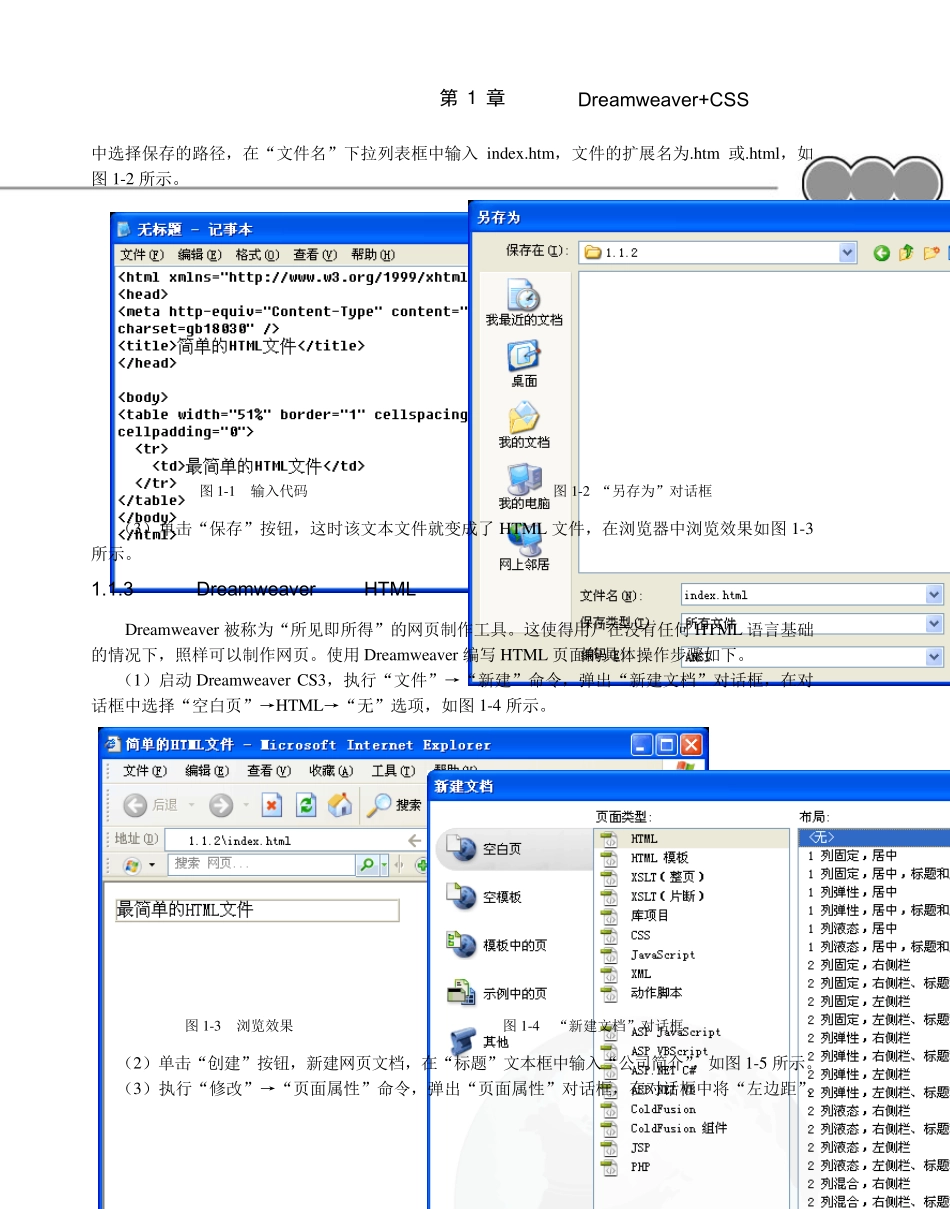Image resolution: width=950 pixels, height=1209 pixels.
Task: Select 网上邻居 in Save As places bar
Action: coord(524,547)
